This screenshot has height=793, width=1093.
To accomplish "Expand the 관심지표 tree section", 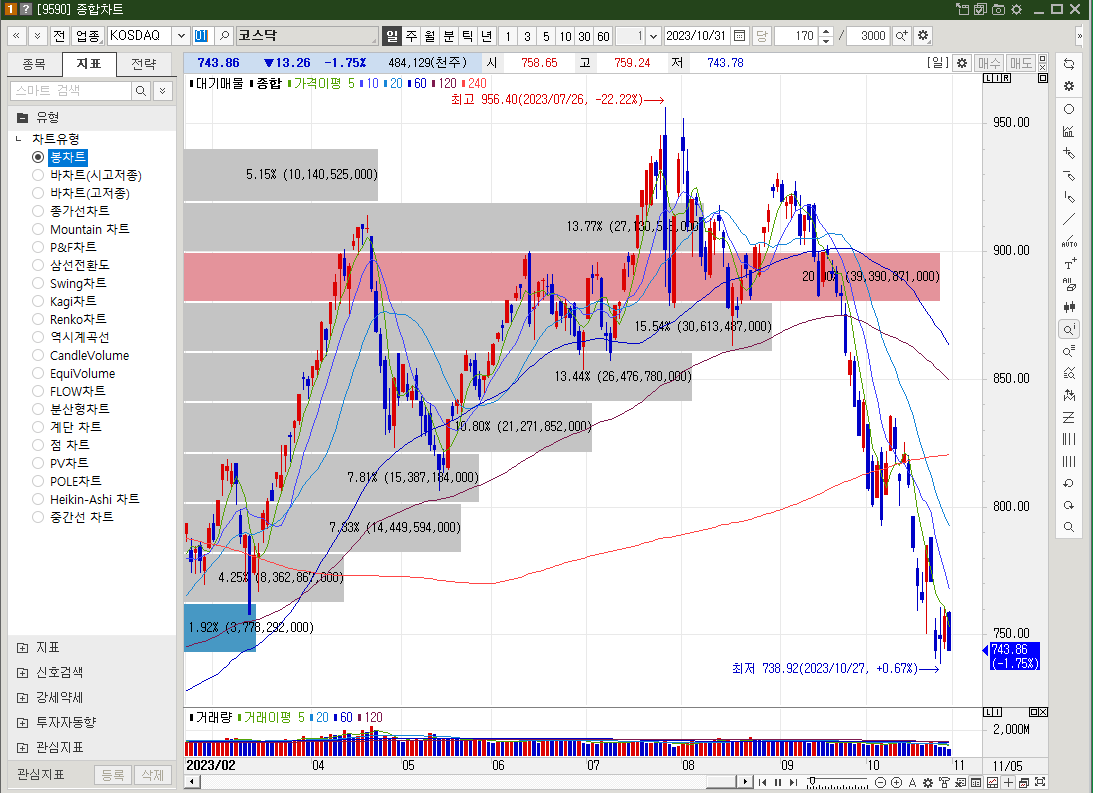I will pos(22,748).
